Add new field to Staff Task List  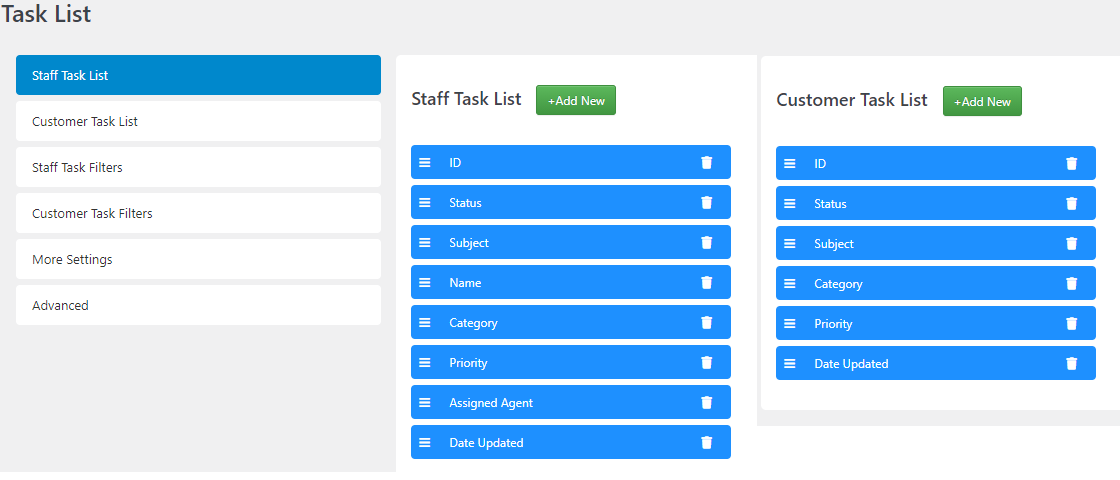576,100
